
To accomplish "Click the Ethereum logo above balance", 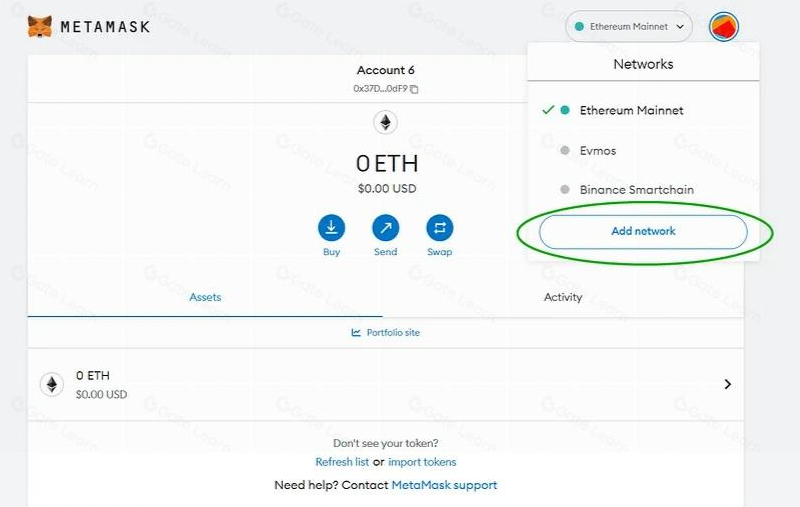I will click(x=385, y=123).
